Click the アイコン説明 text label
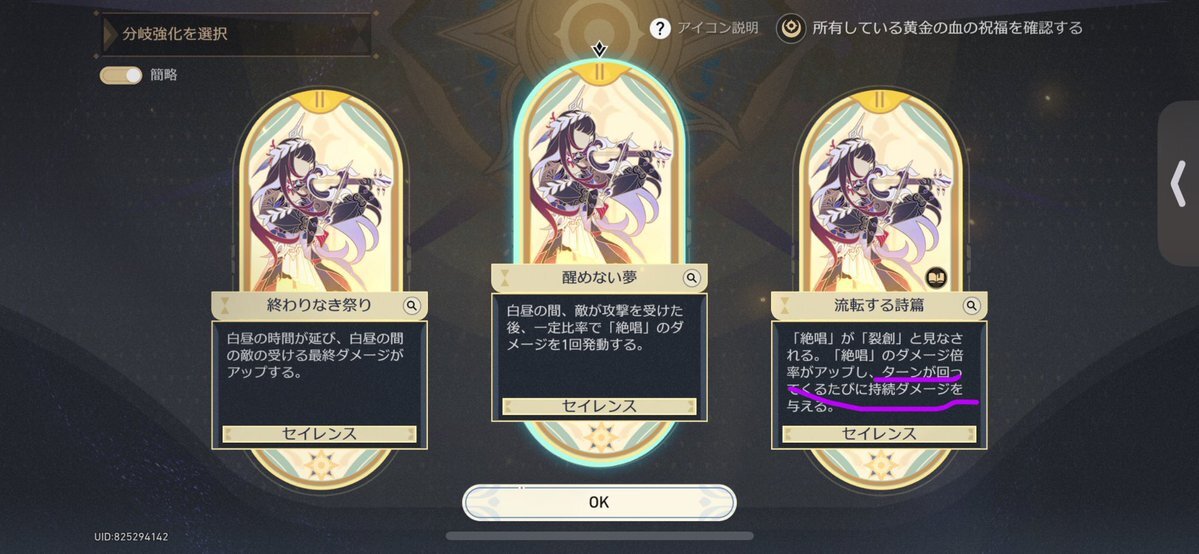Image resolution: width=1199 pixels, height=554 pixels. (x=717, y=28)
